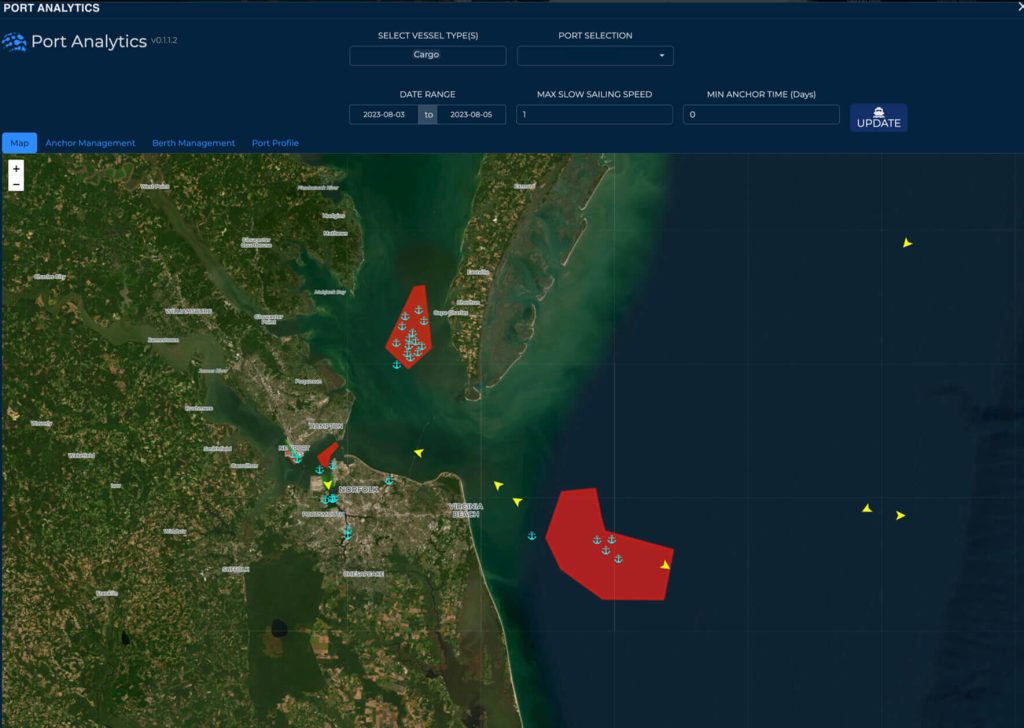The image size is (1024, 728).
Task: Open the end date 2023-08-05 picker
Action: (x=471, y=115)
